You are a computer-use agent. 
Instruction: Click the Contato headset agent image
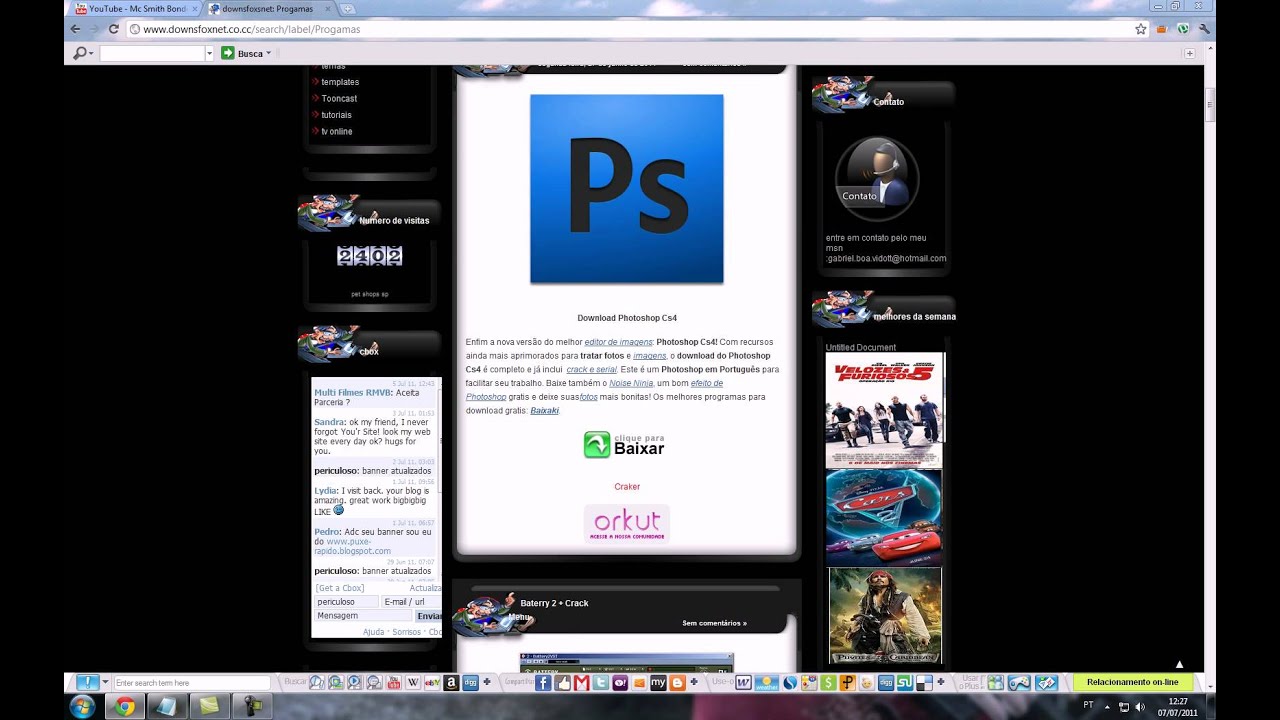click(x=877, y=179)
